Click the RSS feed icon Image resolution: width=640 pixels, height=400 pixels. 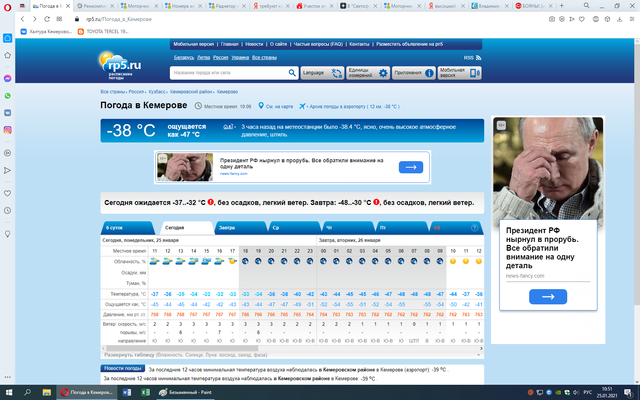478,58
